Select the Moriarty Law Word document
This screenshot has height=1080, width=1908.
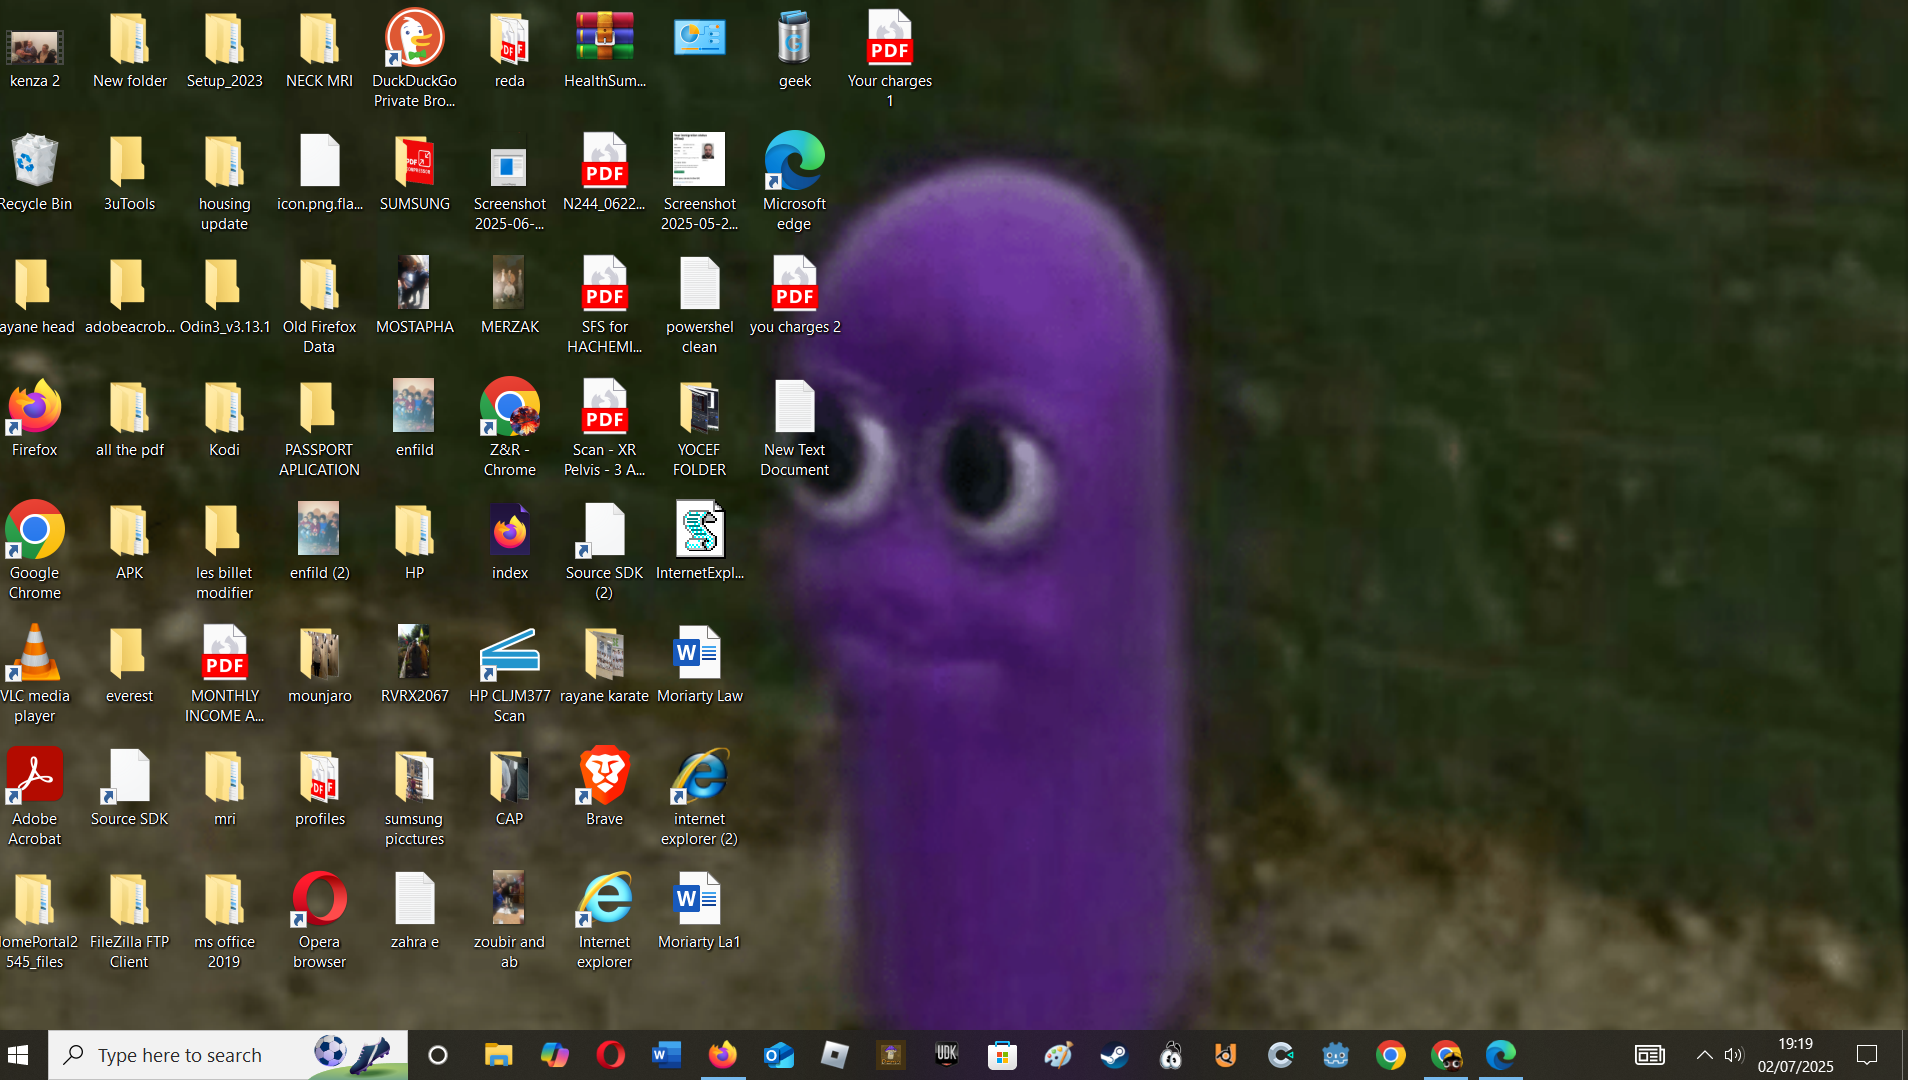point(699,665)
